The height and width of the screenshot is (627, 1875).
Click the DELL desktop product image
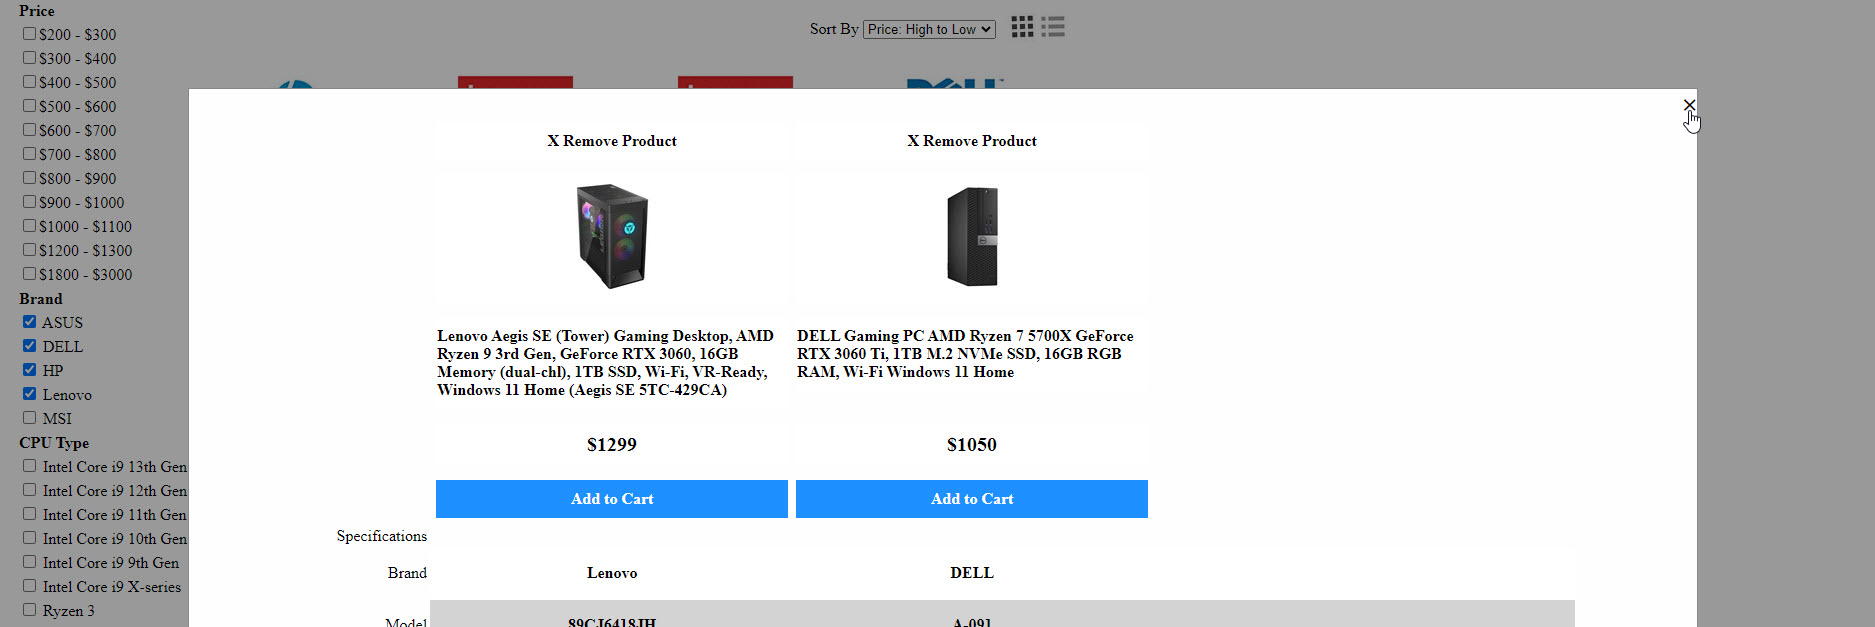point(972,236)
